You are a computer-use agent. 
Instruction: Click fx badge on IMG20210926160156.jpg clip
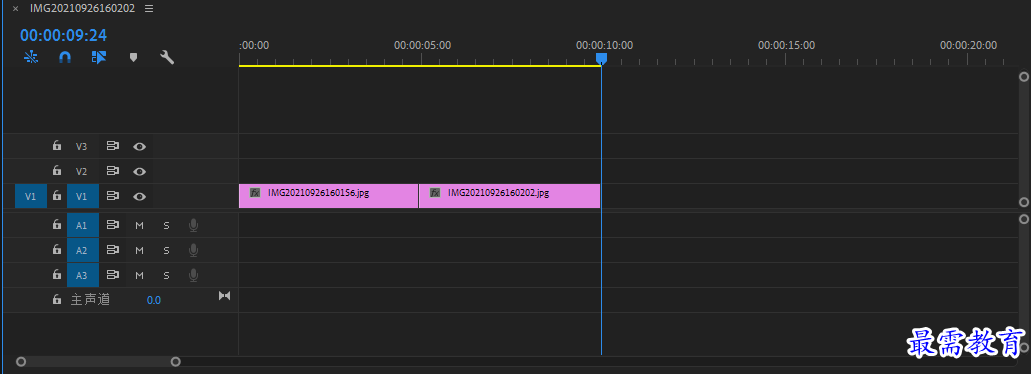tap(255, 193)
